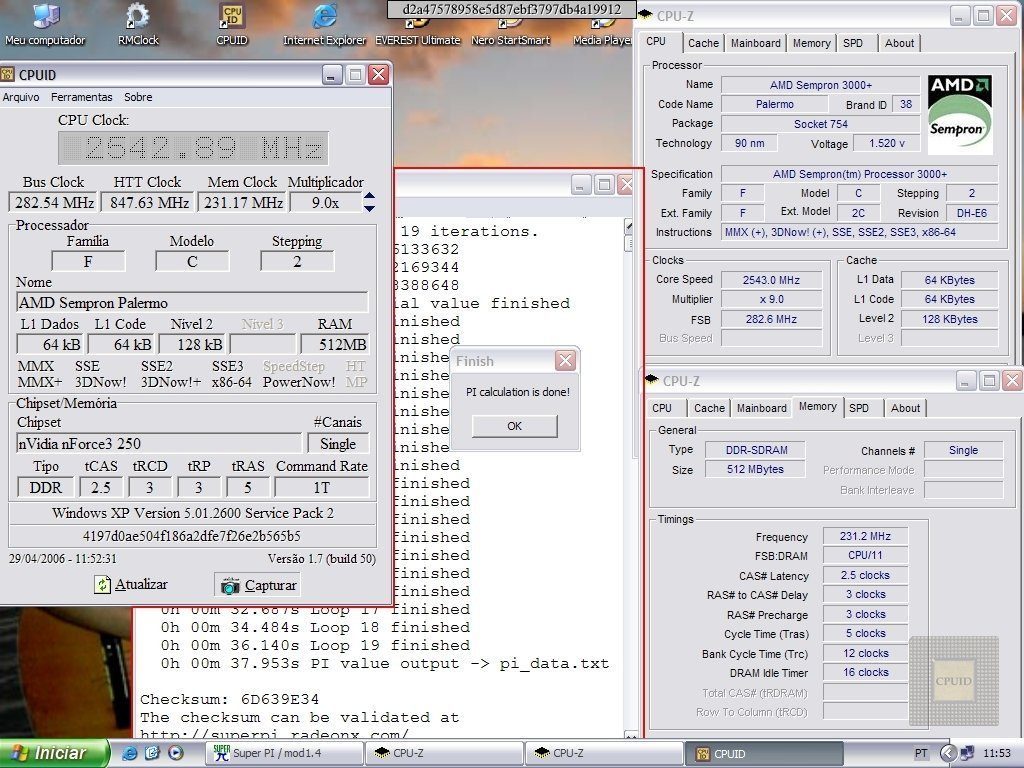
Task: Click the Nome field AMD Sempron Palermo
Action: click(x=192, y=302)
